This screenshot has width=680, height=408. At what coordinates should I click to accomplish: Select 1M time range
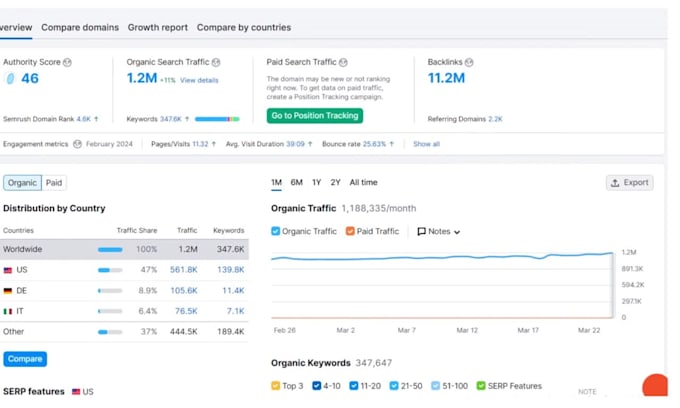(x=276, y=183)
